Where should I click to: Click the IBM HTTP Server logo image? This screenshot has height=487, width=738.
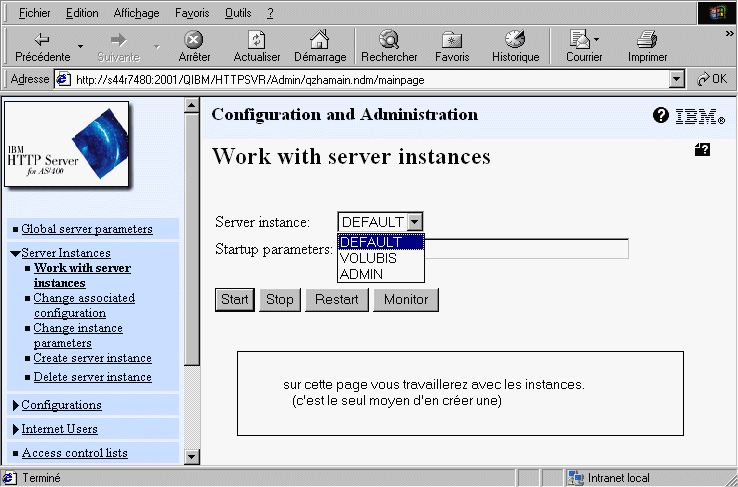click(66, 144)
